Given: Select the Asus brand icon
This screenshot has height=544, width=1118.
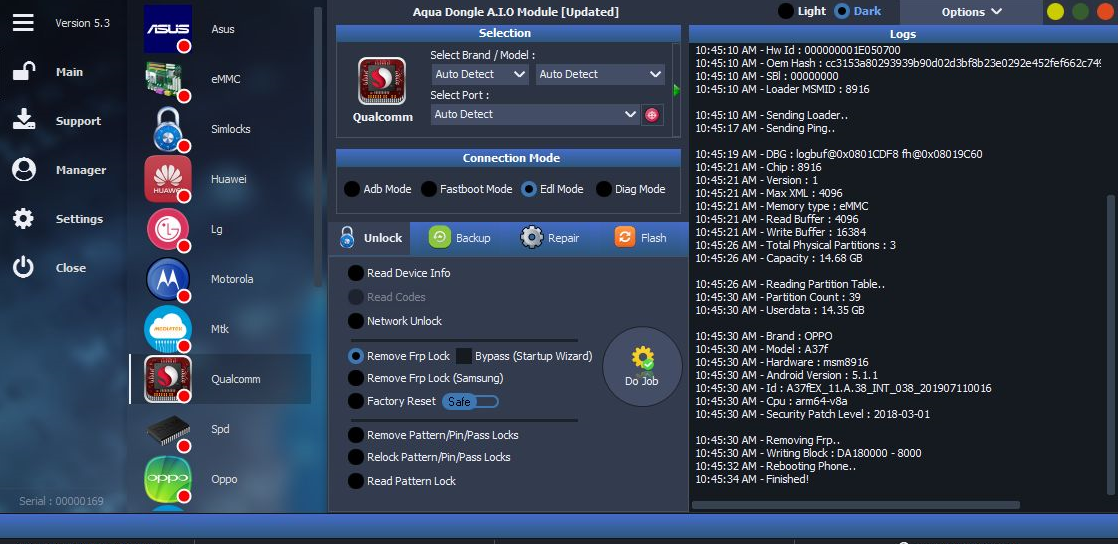Looking at the screenshot, I should 168,29.
